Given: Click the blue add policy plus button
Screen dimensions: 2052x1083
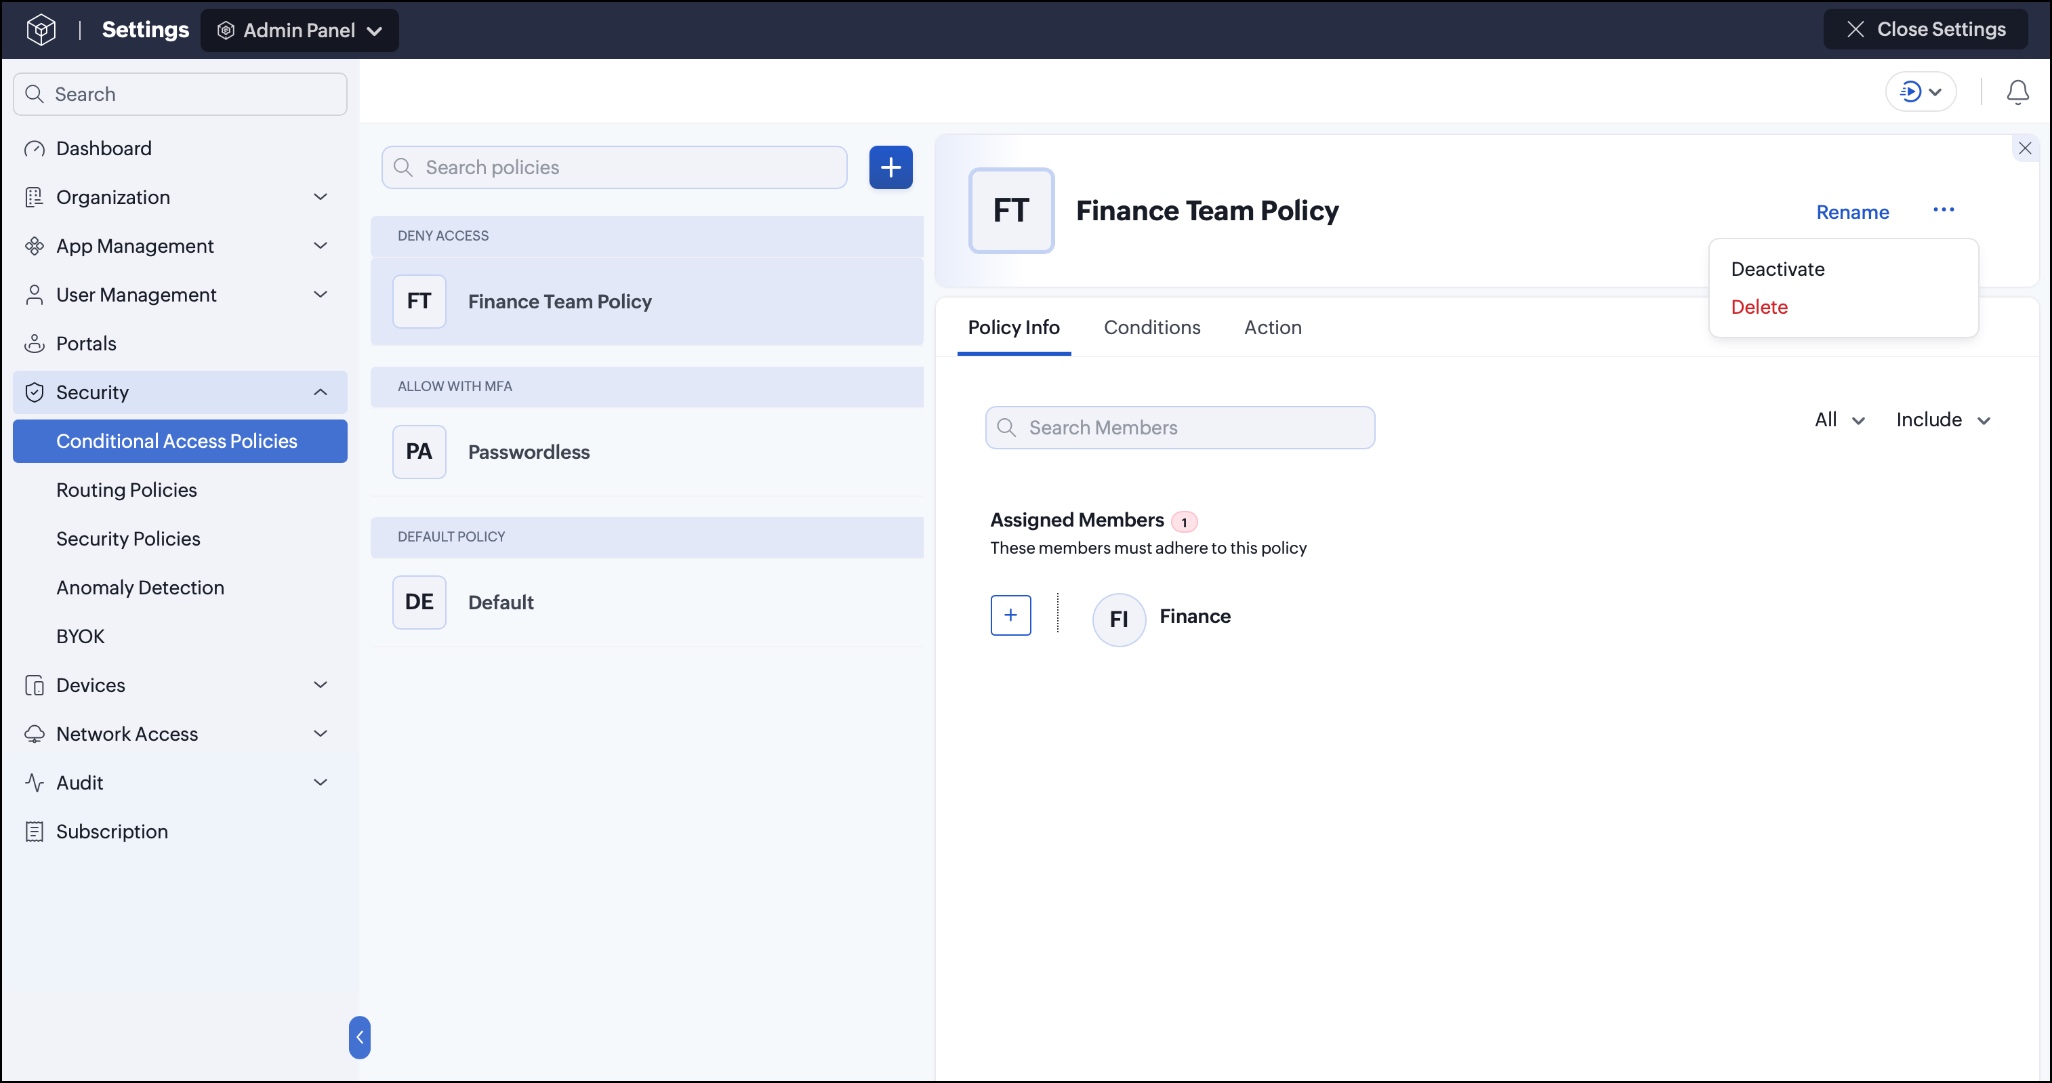Looking at the screenshot, I should (x=891, y=167).
